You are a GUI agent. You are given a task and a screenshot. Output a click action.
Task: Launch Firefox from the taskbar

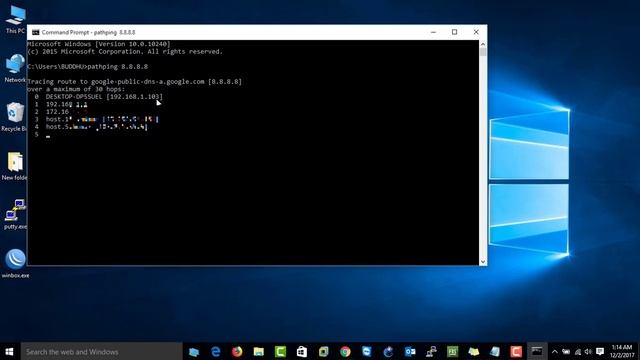237,351
